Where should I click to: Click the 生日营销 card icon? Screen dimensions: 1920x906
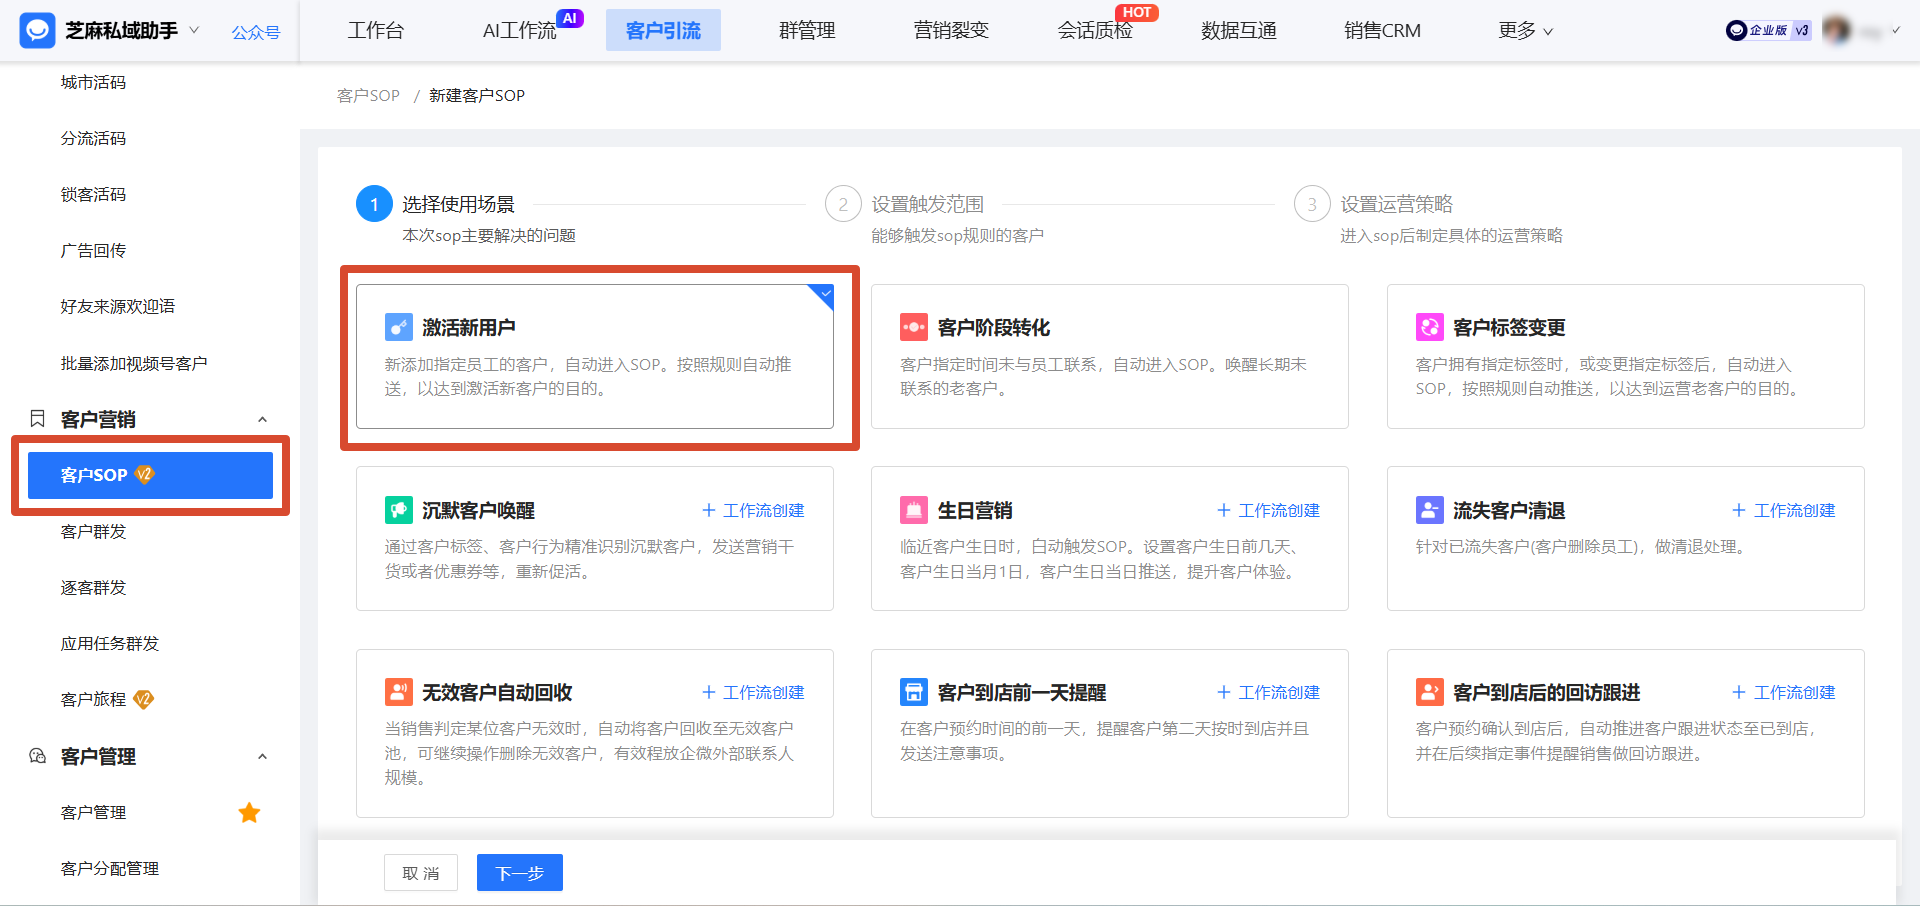[x=914, y=510]
